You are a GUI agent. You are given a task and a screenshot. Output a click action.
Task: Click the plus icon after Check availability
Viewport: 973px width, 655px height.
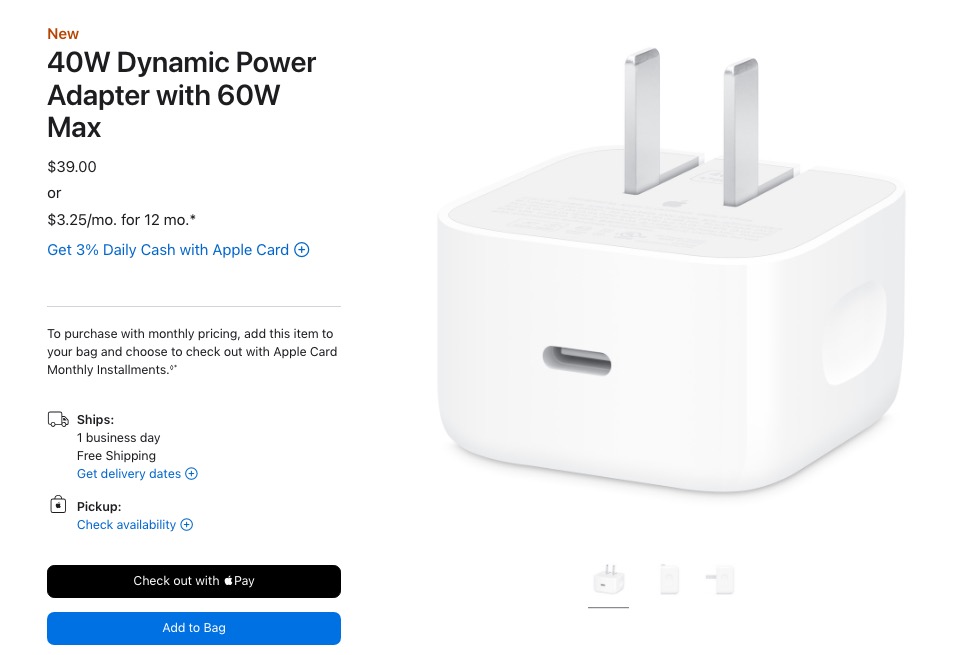(187, 525)
